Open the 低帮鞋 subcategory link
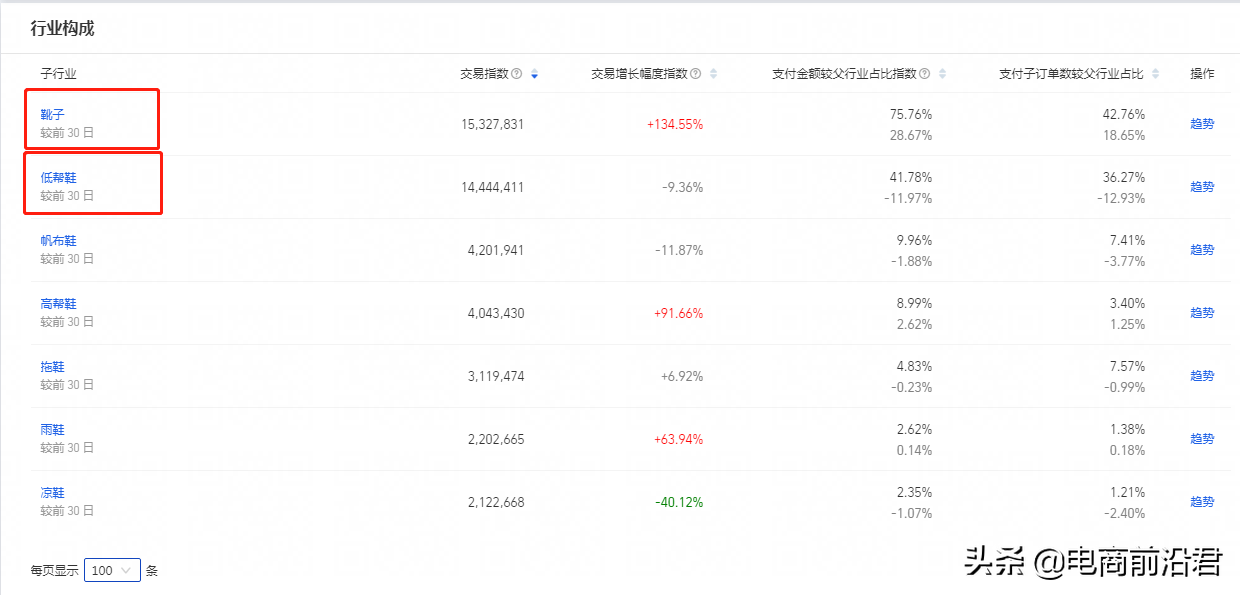The height and width of the screenshot is (595, 1240). coord(58,176)
